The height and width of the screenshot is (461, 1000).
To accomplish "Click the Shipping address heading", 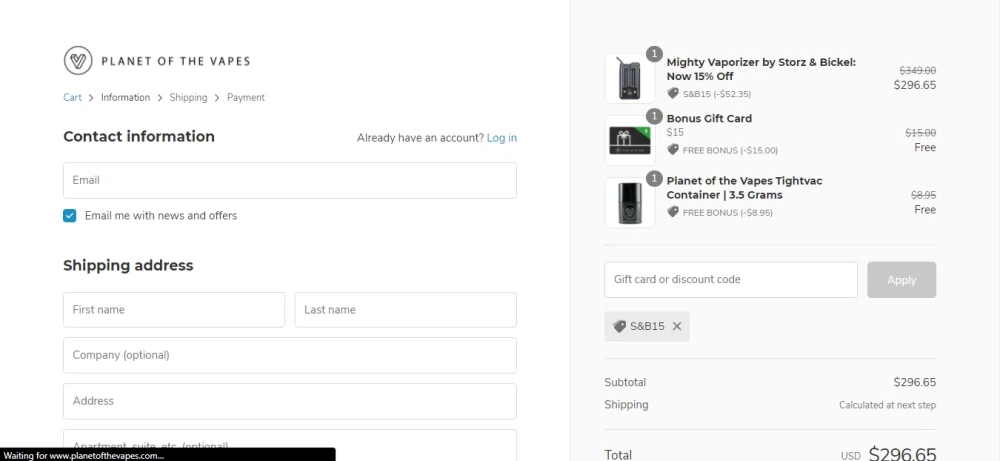I will (128, 265).
